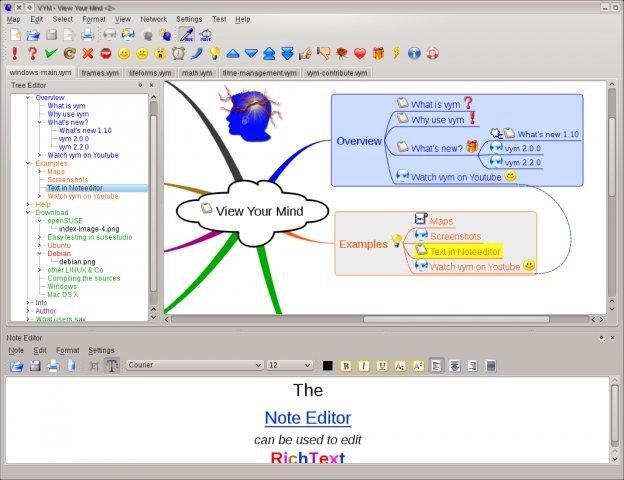Screen dimensions: 624x480
Task: Expand the Maps tree branch
Action: click(x=39, y=172)
